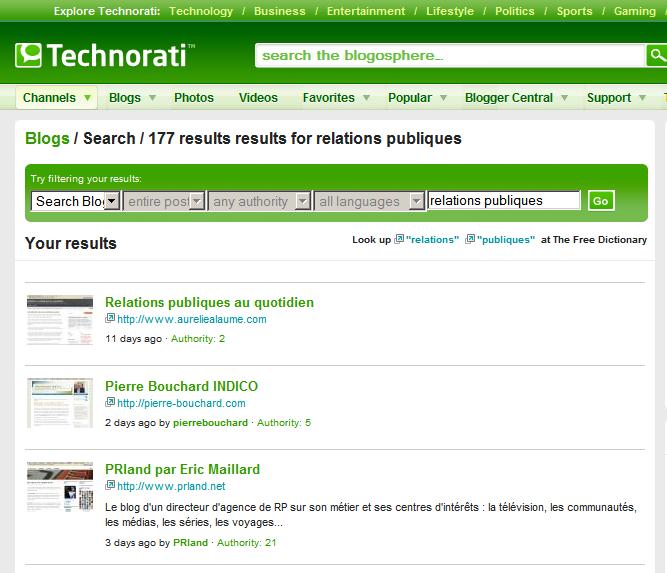Click Authority: 21 link
The image size is (667, 573).
246,543
